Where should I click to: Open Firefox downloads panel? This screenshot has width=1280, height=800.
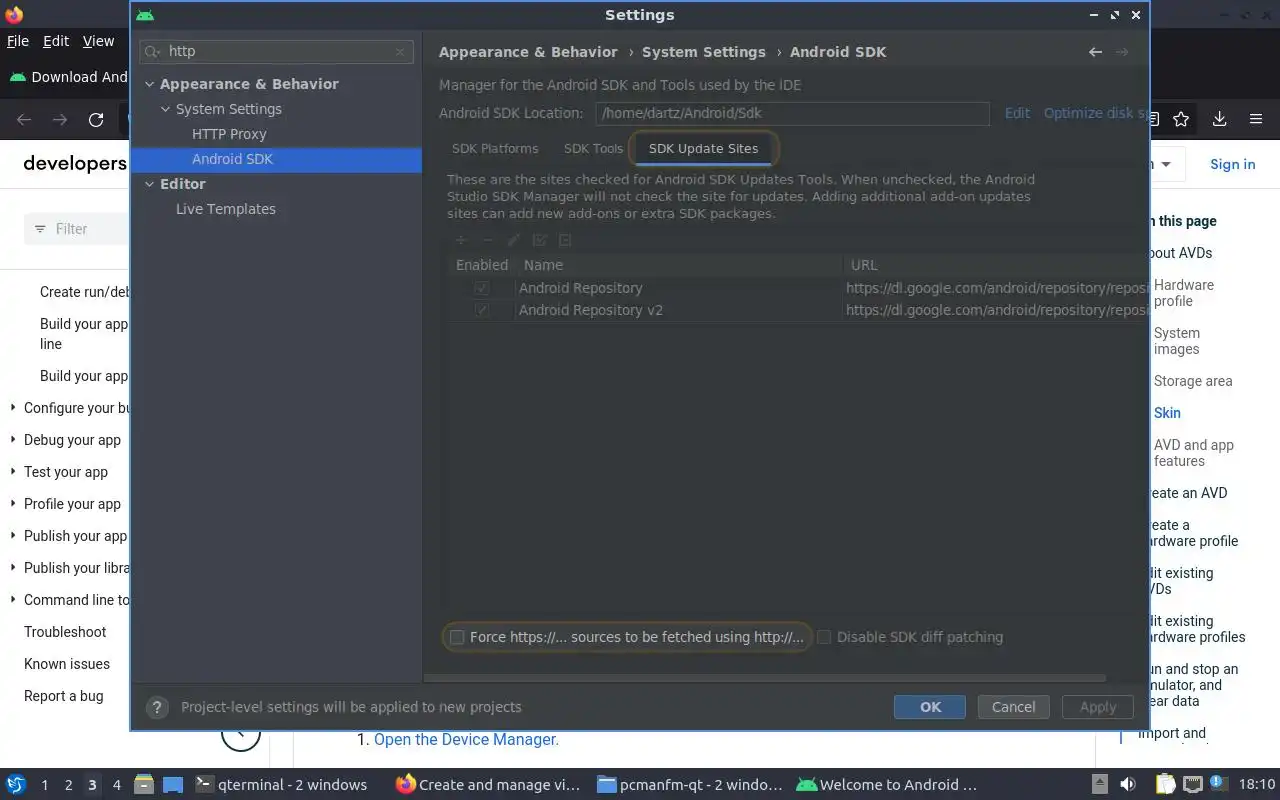(1219, 119)
